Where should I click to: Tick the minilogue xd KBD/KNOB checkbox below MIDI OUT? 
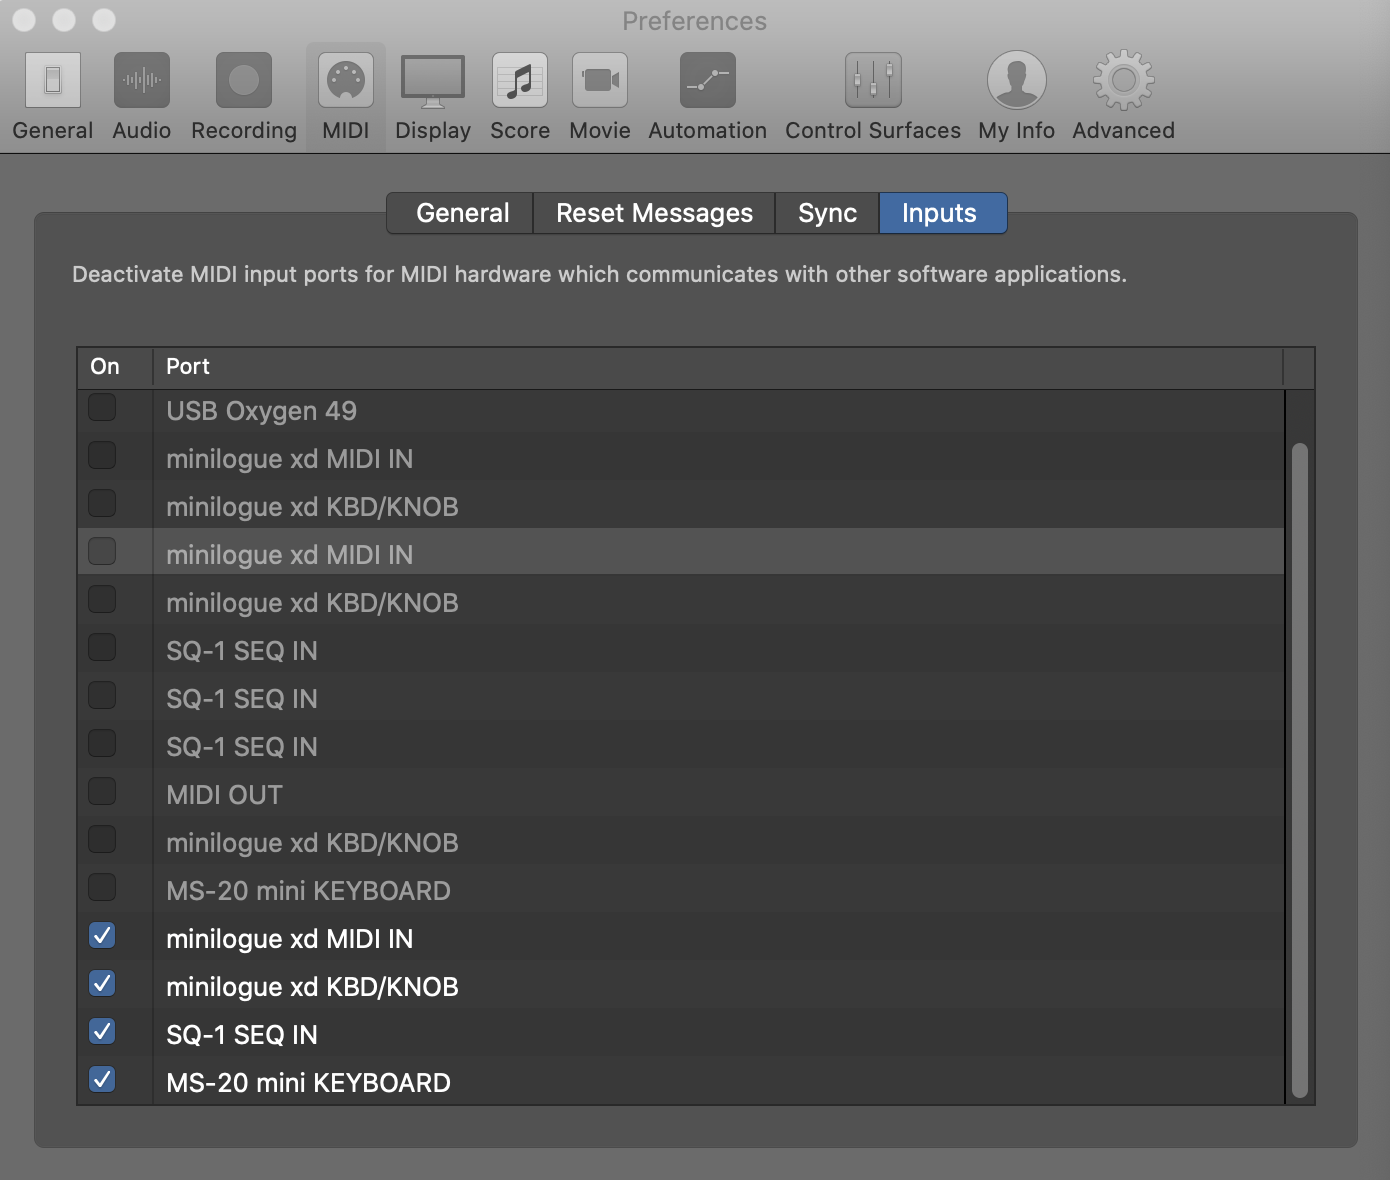coord(102,840)
